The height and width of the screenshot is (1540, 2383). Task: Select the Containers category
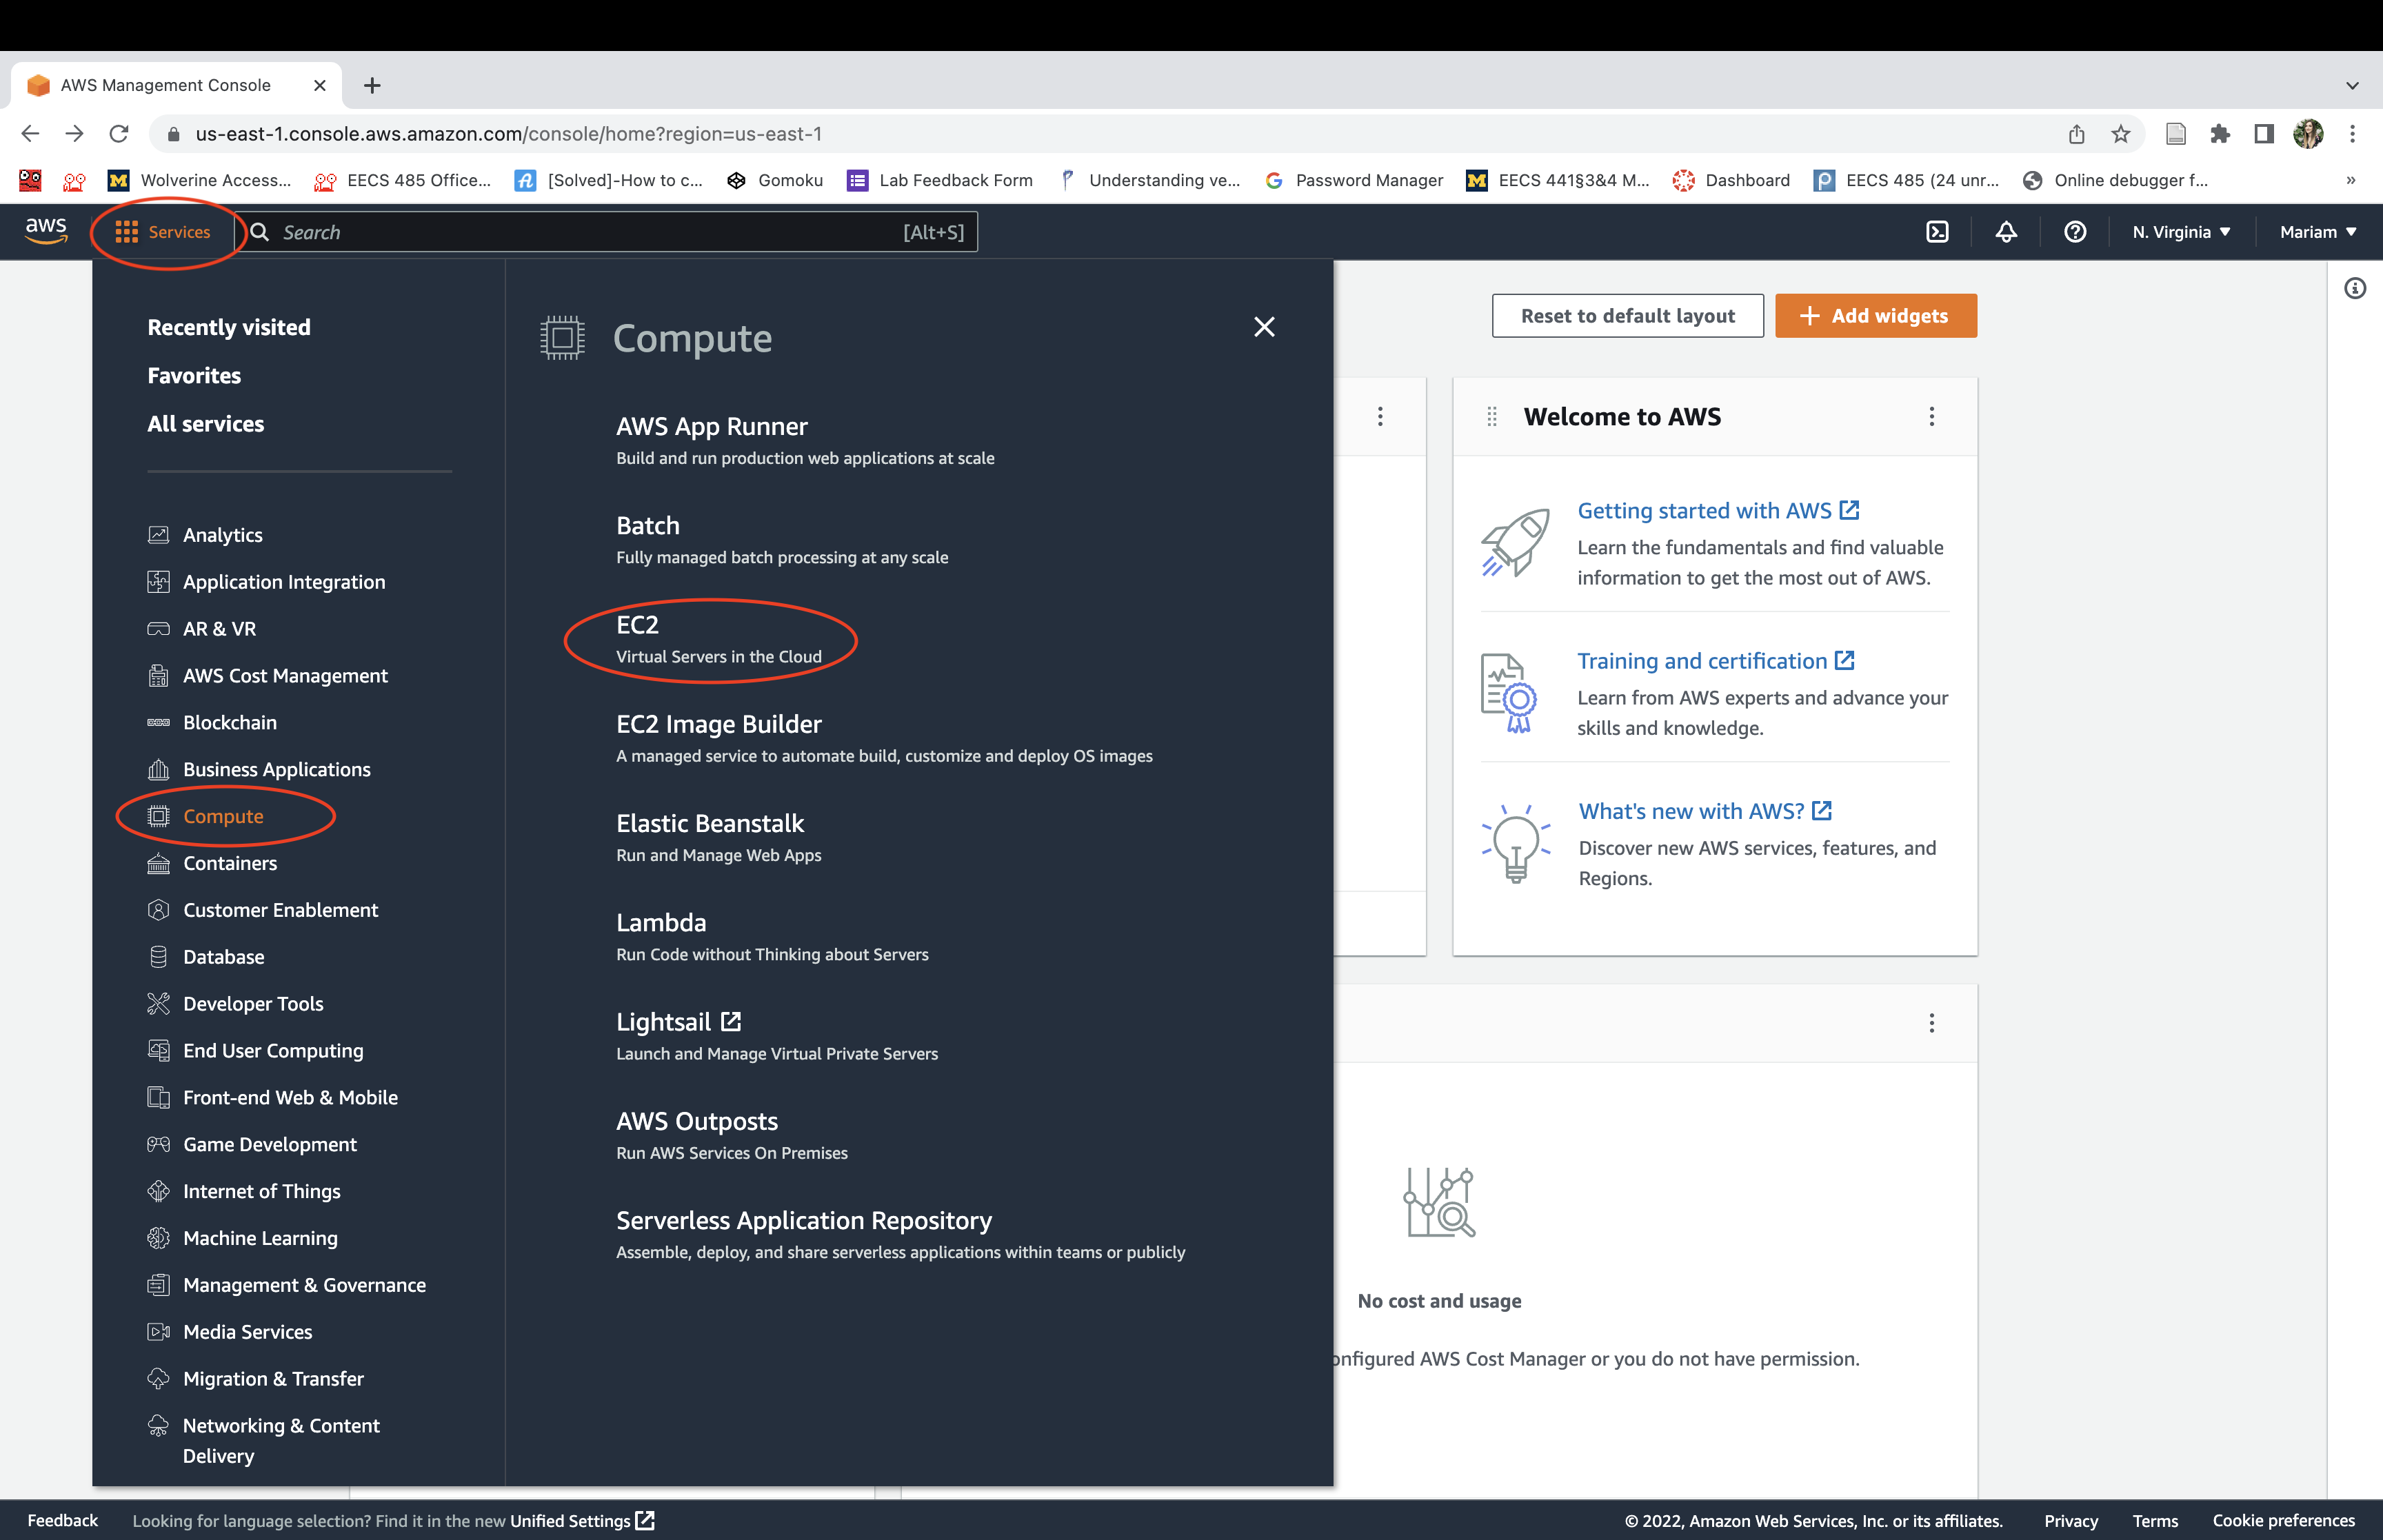(230, 863)
